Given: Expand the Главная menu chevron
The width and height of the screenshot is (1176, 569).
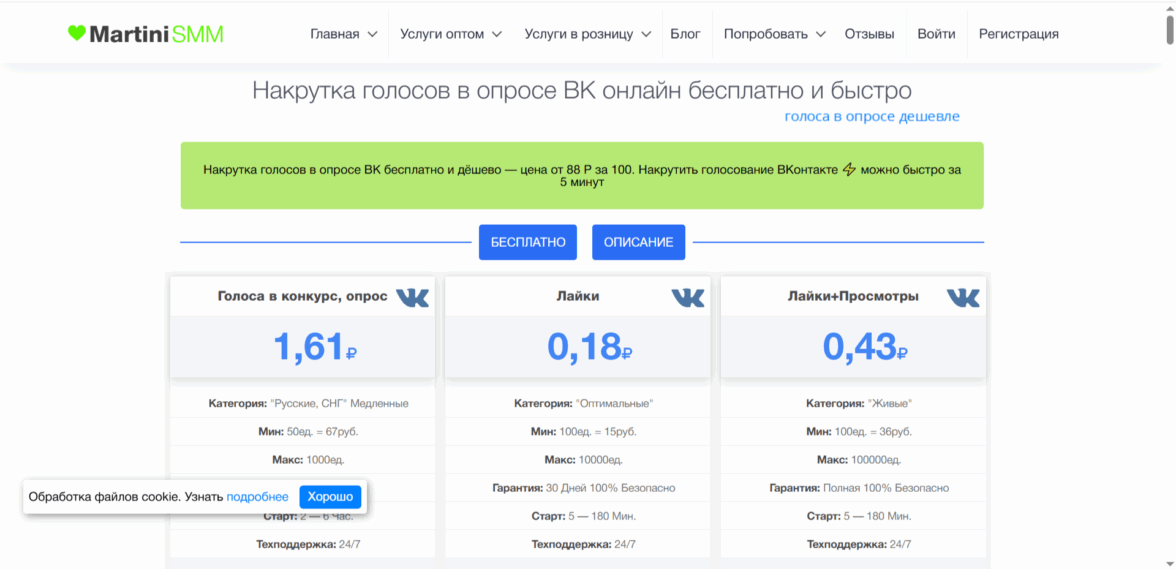Looking at the screenshot, I should coord(373,34).
